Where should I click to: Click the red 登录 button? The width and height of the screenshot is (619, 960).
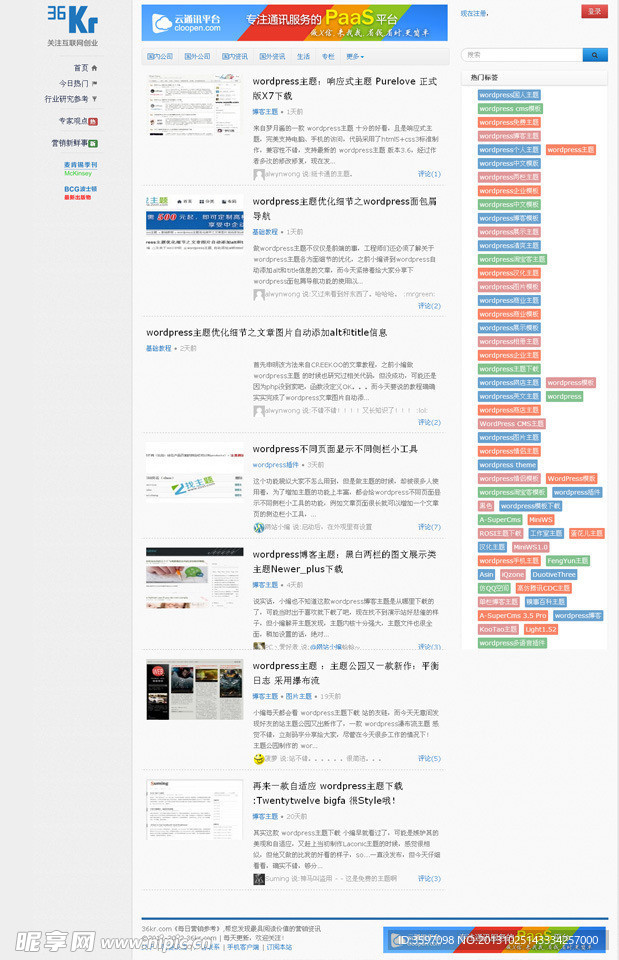click(594, 11)
